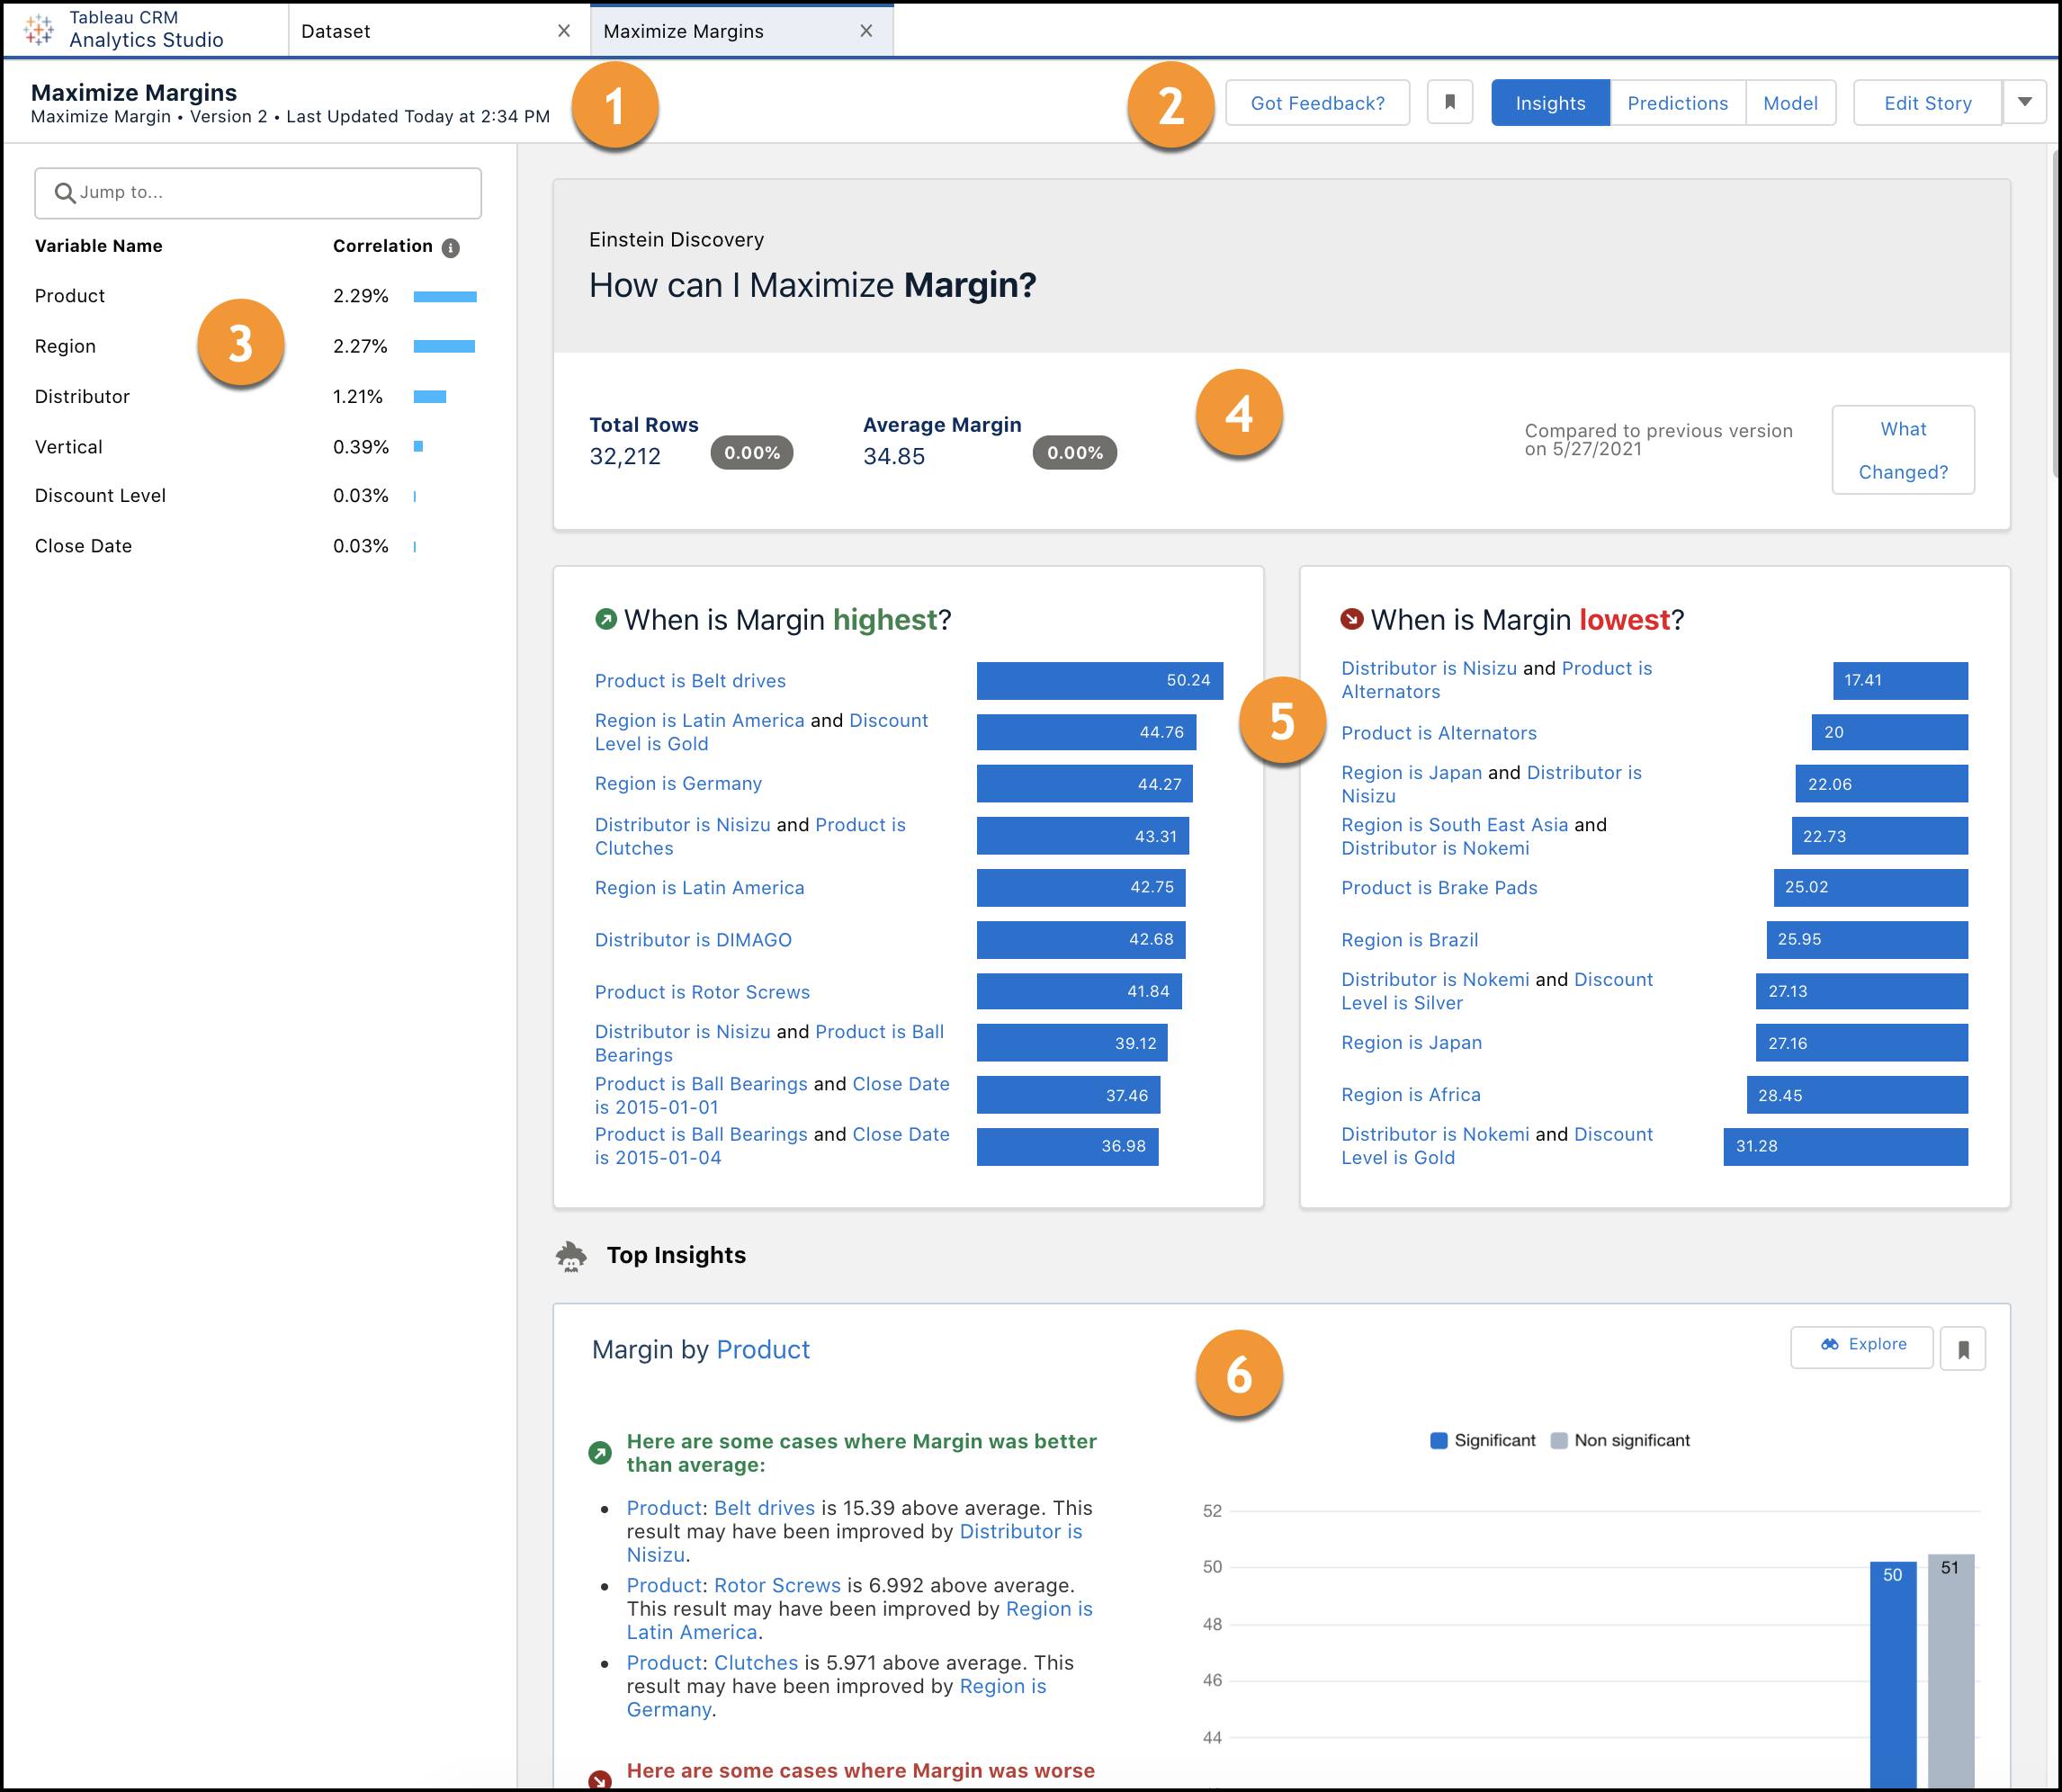Select the Region variable row

tap(256, 346)
